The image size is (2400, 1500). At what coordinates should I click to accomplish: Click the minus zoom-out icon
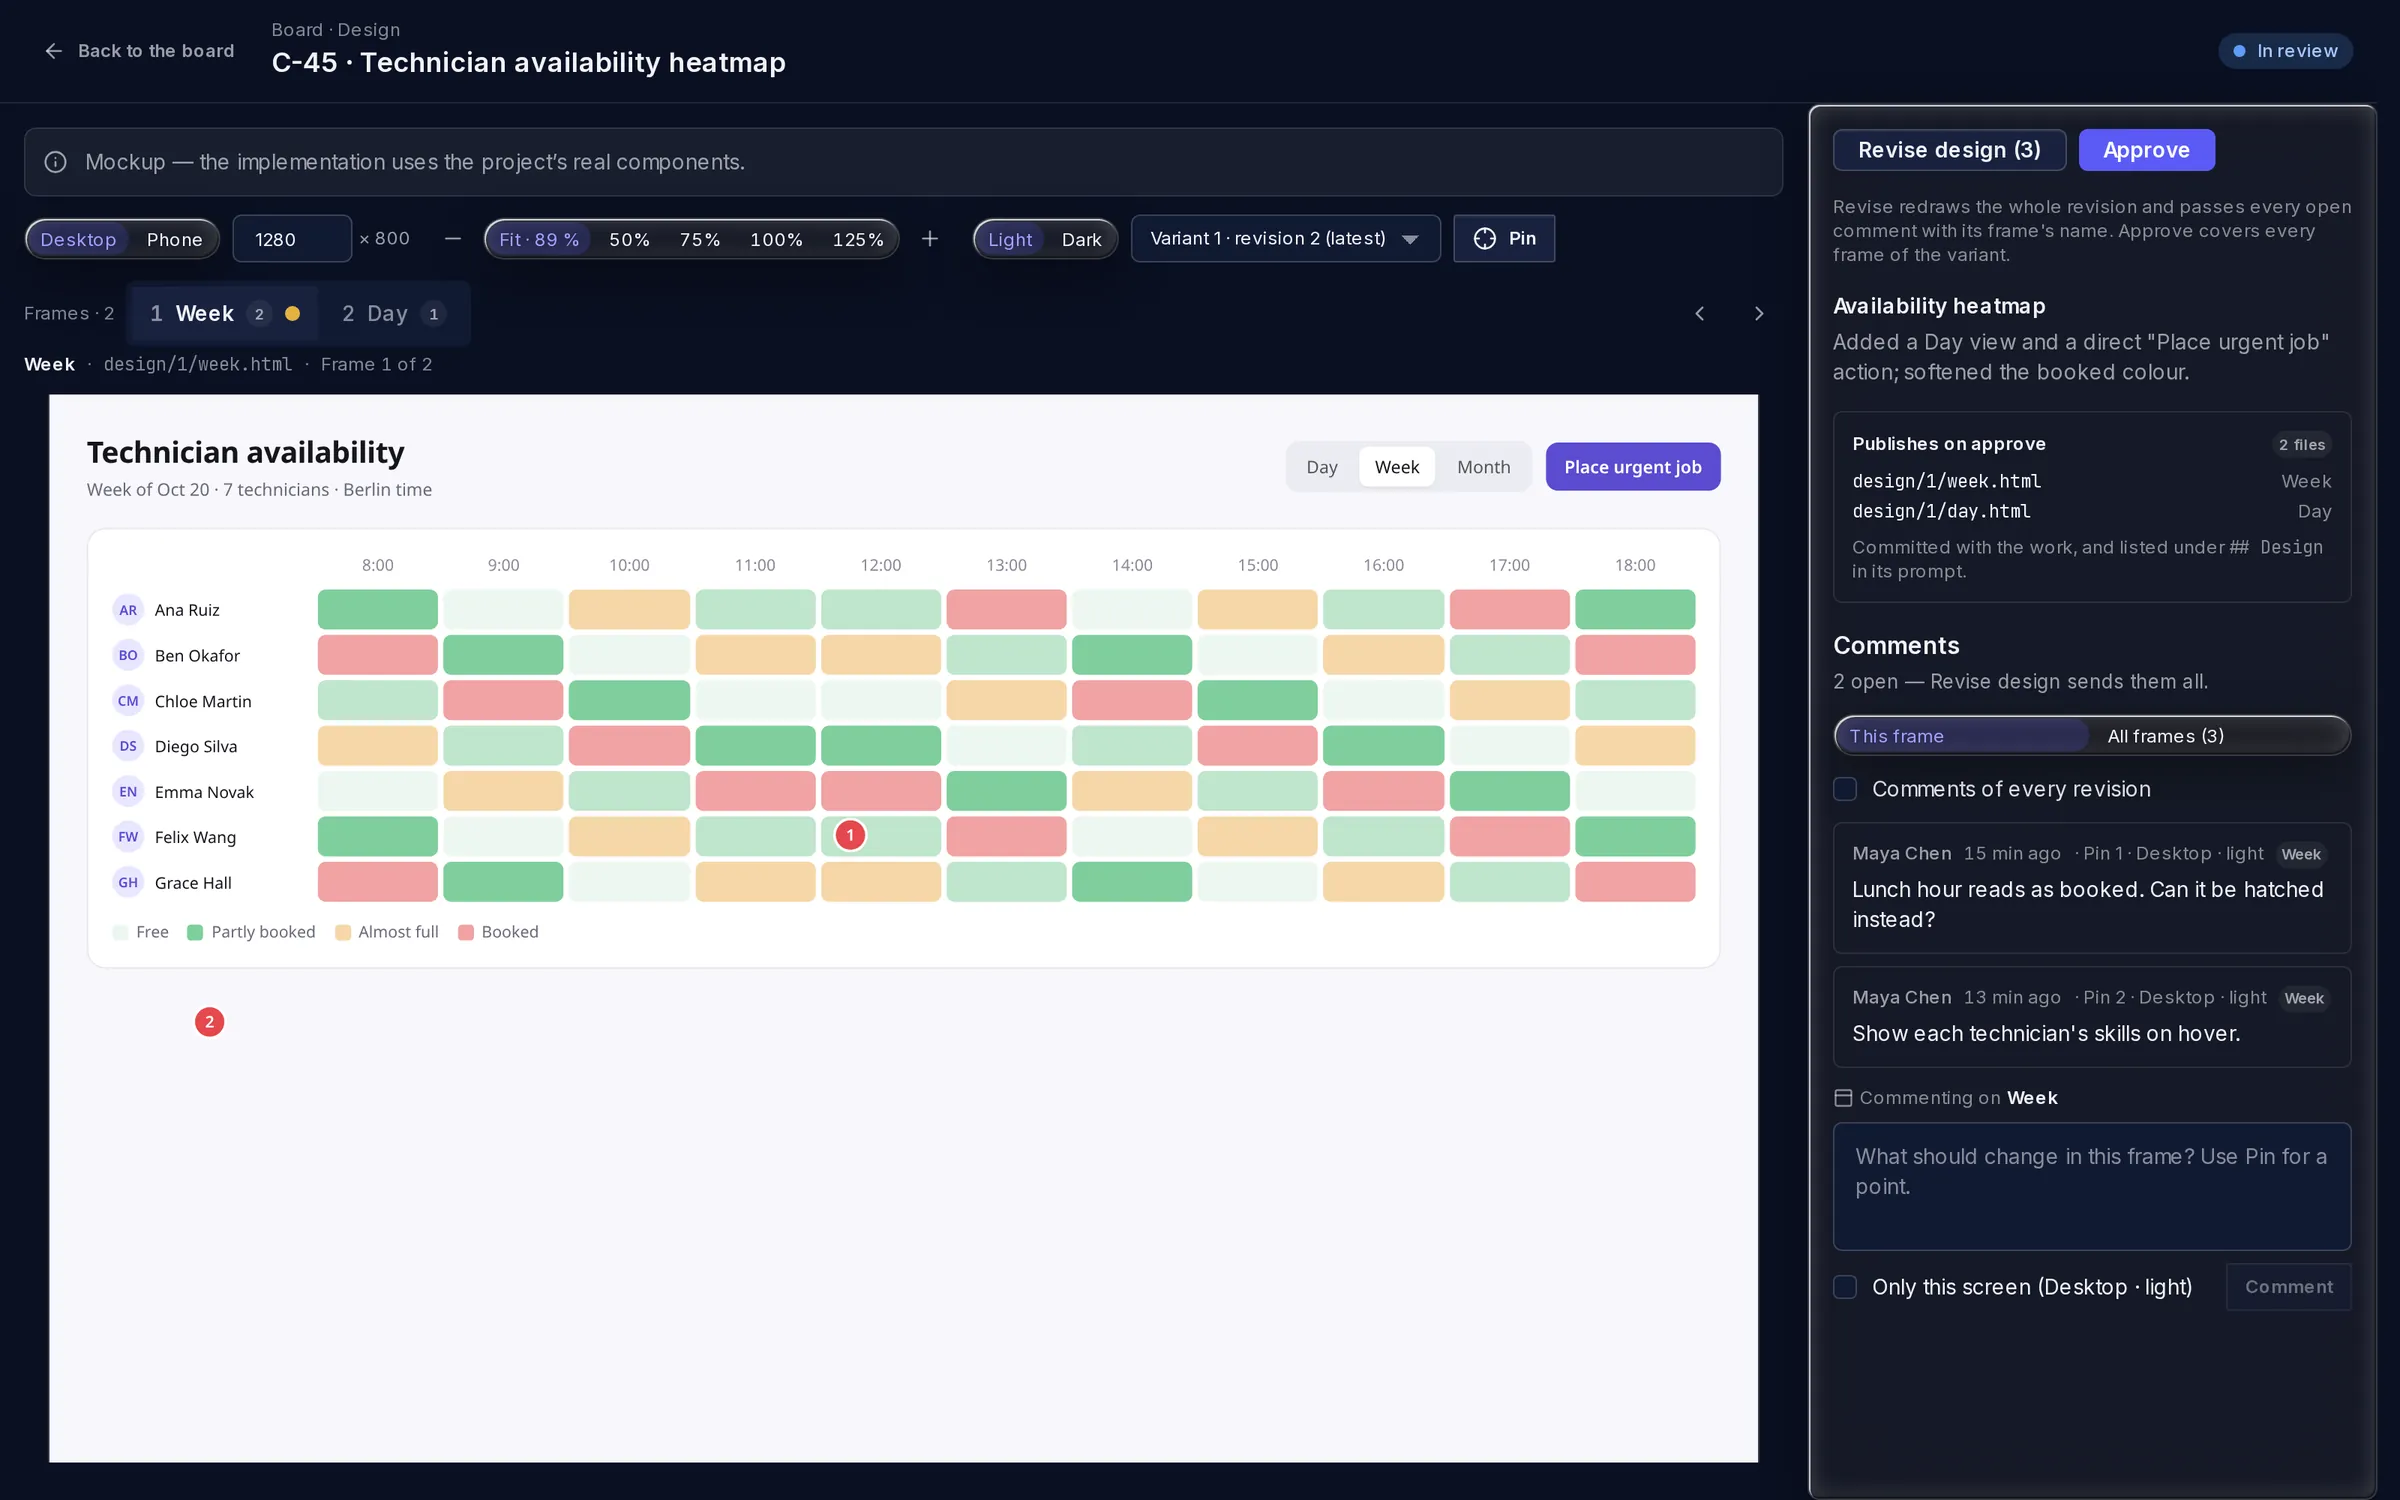pos(453,239)
